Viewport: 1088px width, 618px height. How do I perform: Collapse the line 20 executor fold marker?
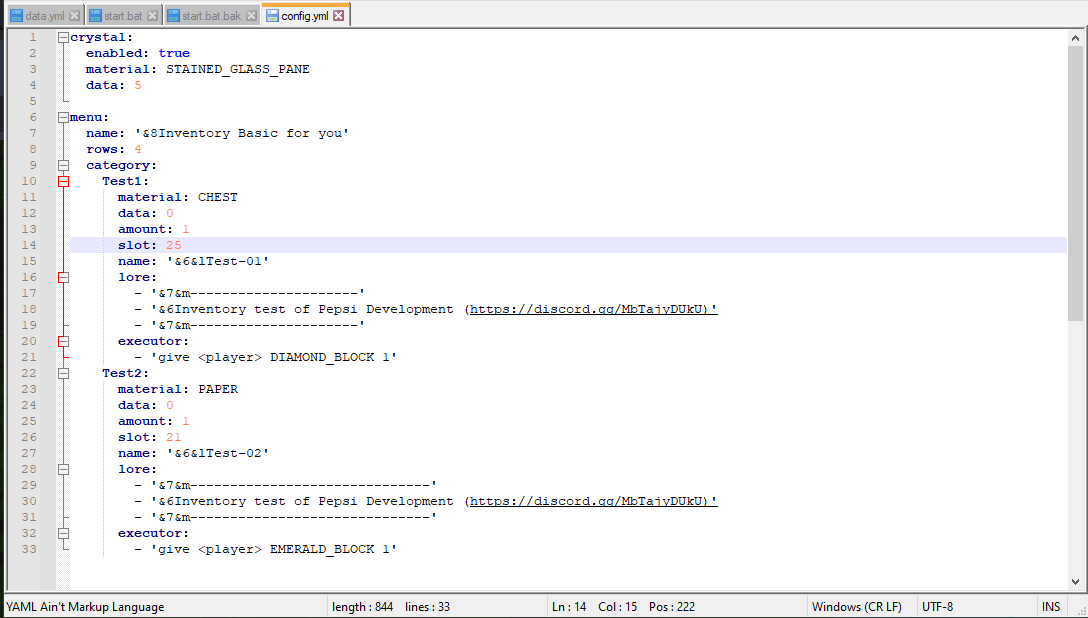(x=63, y=341)
